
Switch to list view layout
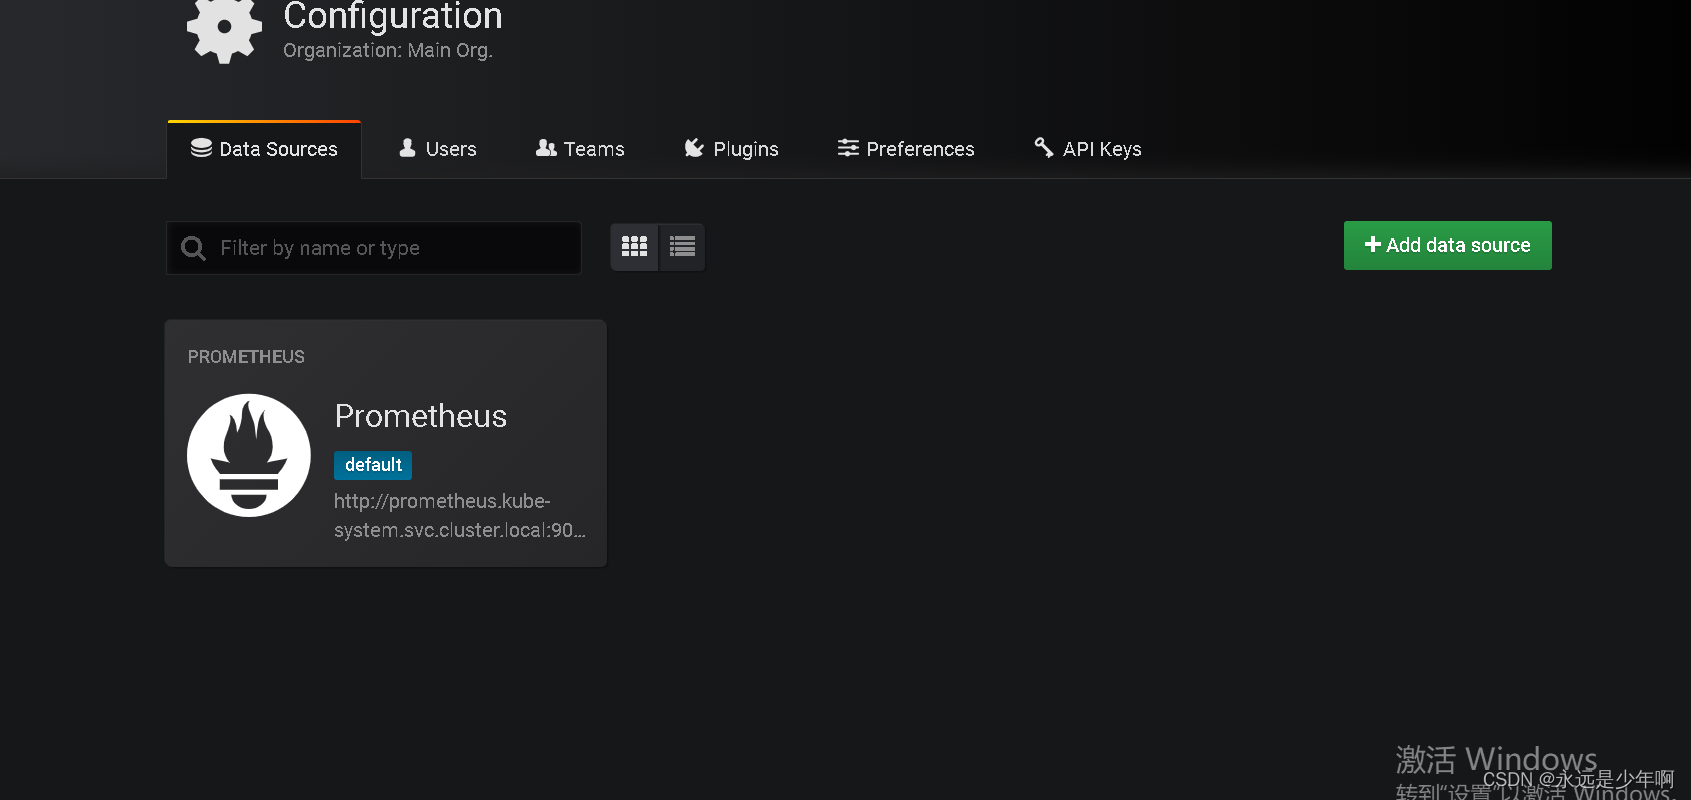click(x=682, y=247)
